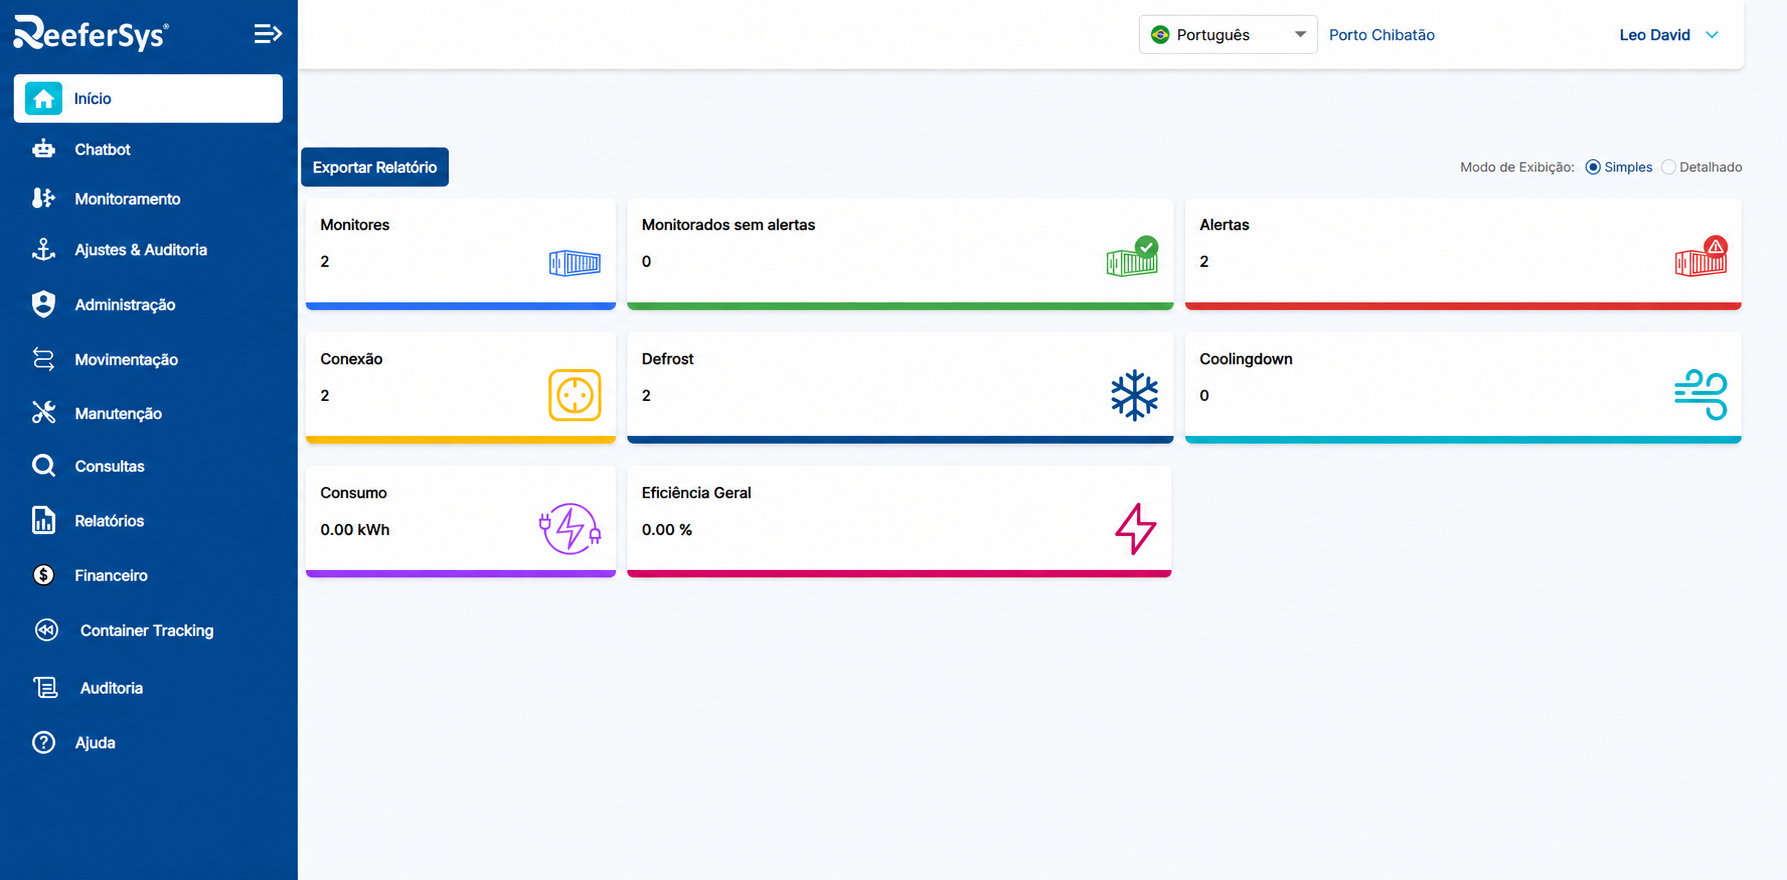Open the Português language dropdown
1787x880 pixels.
point(1228,35)
